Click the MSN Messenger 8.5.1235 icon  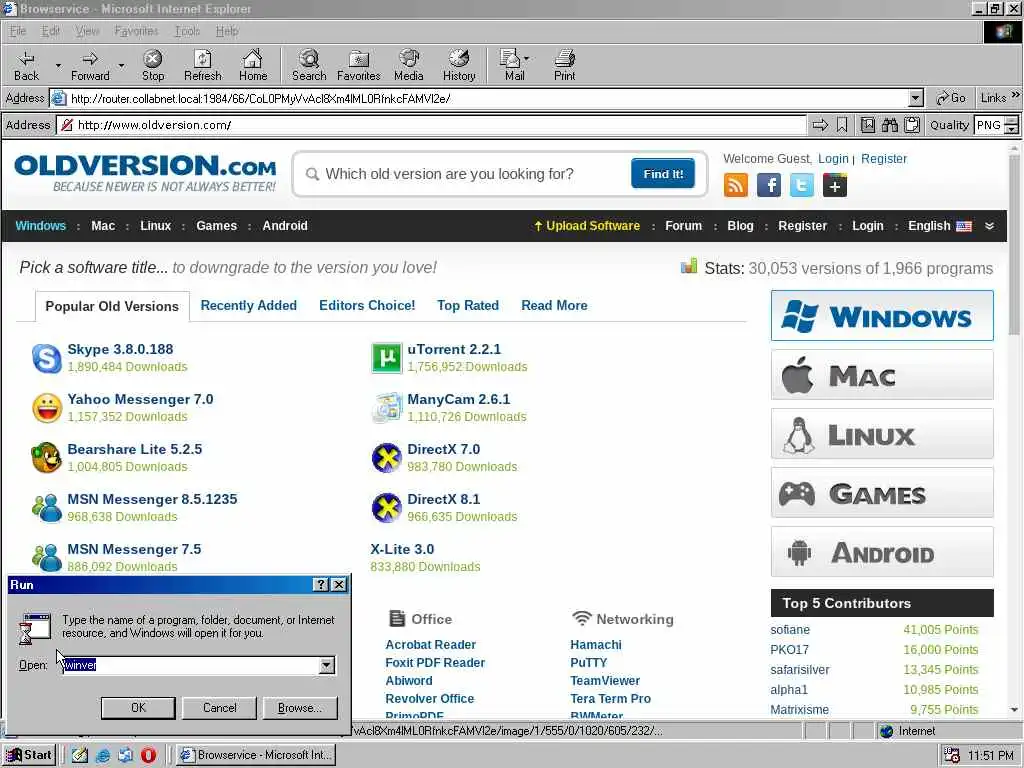47,508
